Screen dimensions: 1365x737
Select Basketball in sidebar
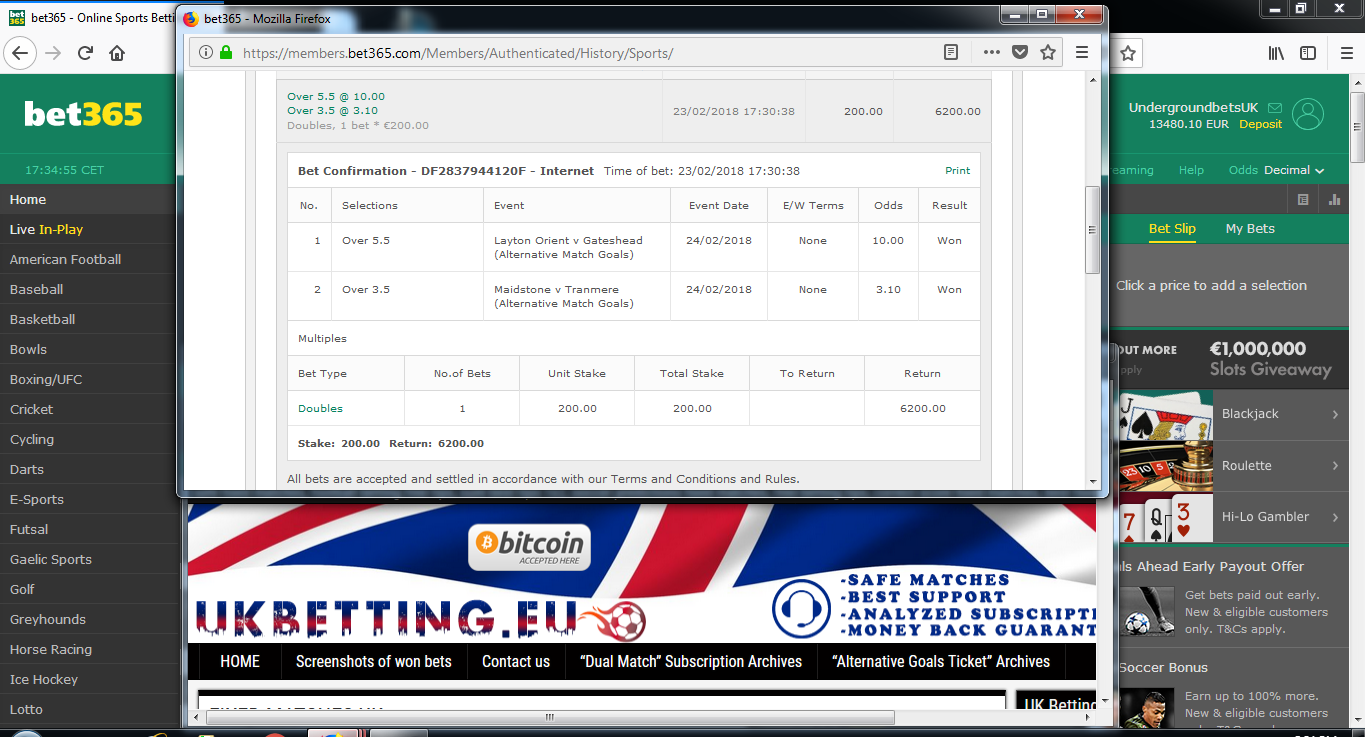click(x=90, y=319)
